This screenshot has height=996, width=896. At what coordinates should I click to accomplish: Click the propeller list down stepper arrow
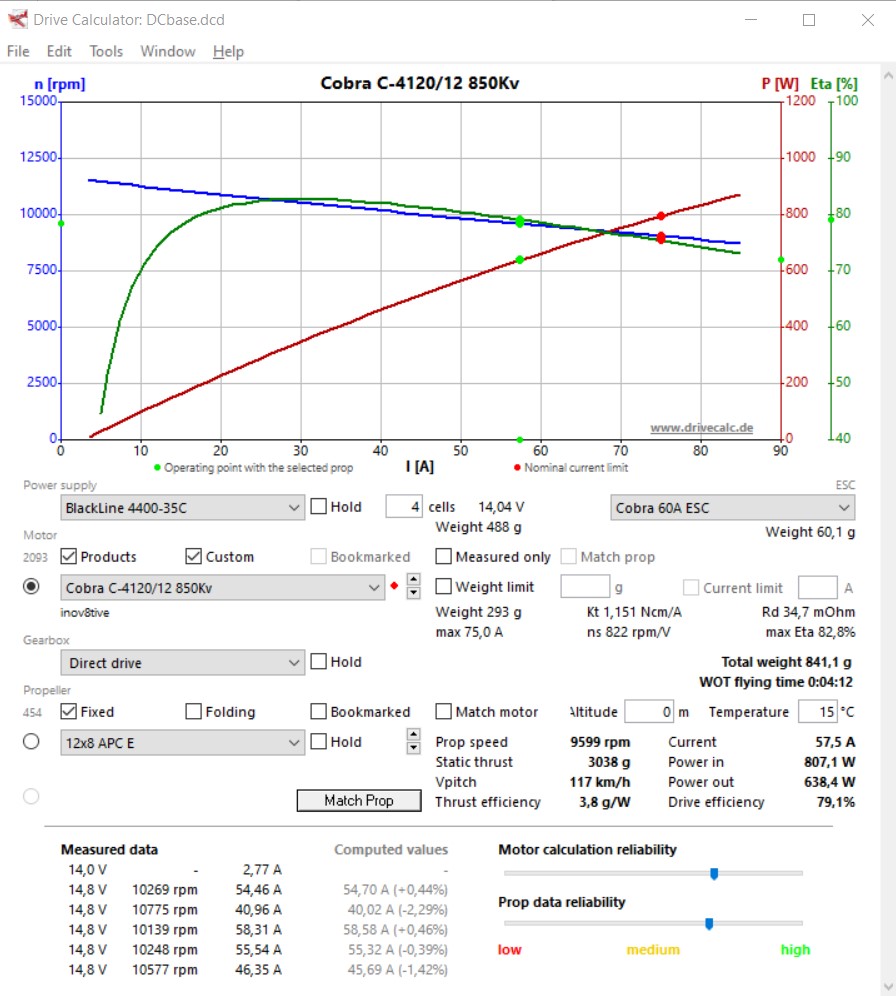(x=413, y=748)
